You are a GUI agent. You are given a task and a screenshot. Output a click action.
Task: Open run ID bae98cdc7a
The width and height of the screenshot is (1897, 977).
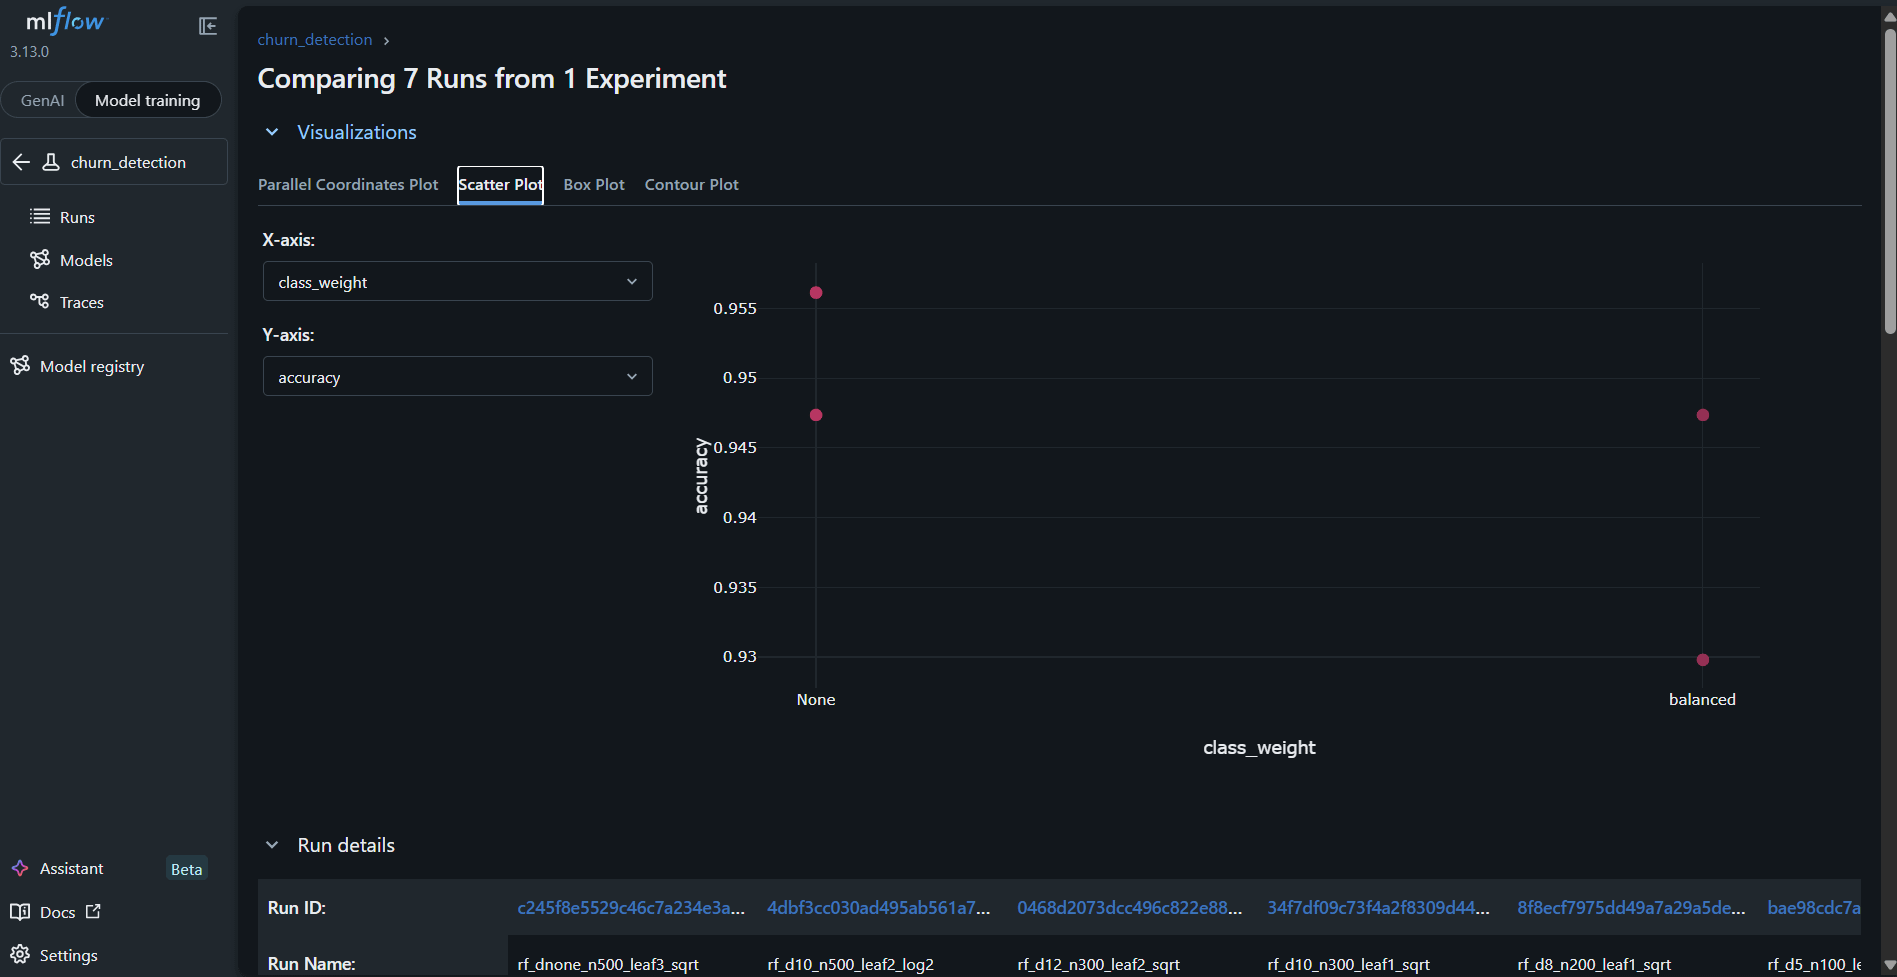click(1814, 907)
